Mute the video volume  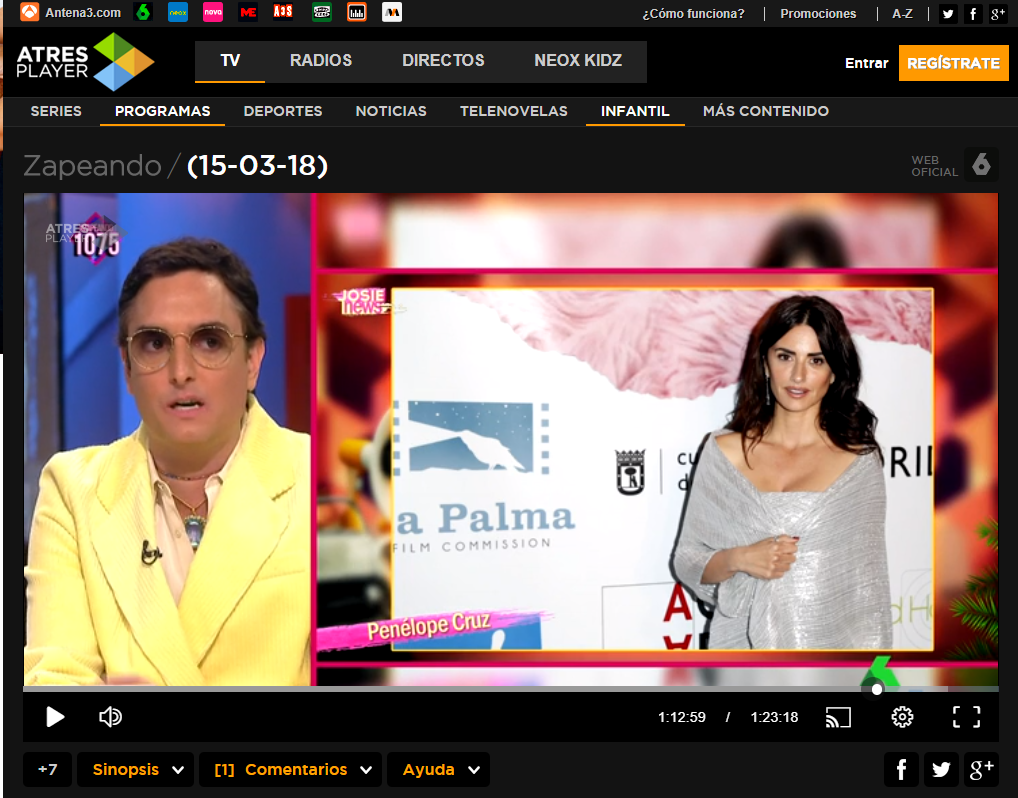[110, 717]
